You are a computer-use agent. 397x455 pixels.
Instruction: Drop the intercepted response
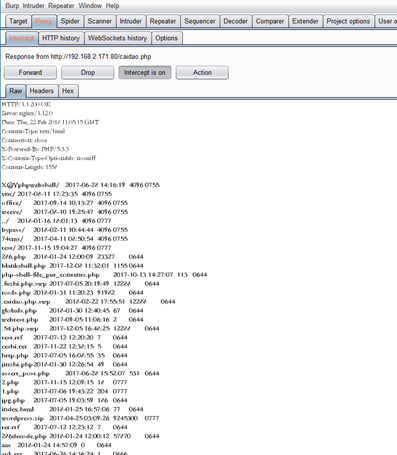[x=88, y=72]
